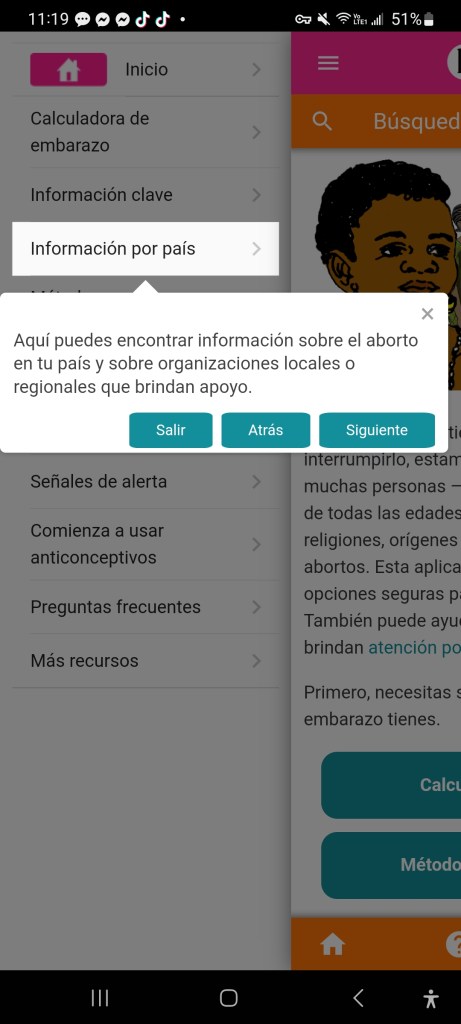
Task: Tap the Android home button icon
Action: [229, 997]
